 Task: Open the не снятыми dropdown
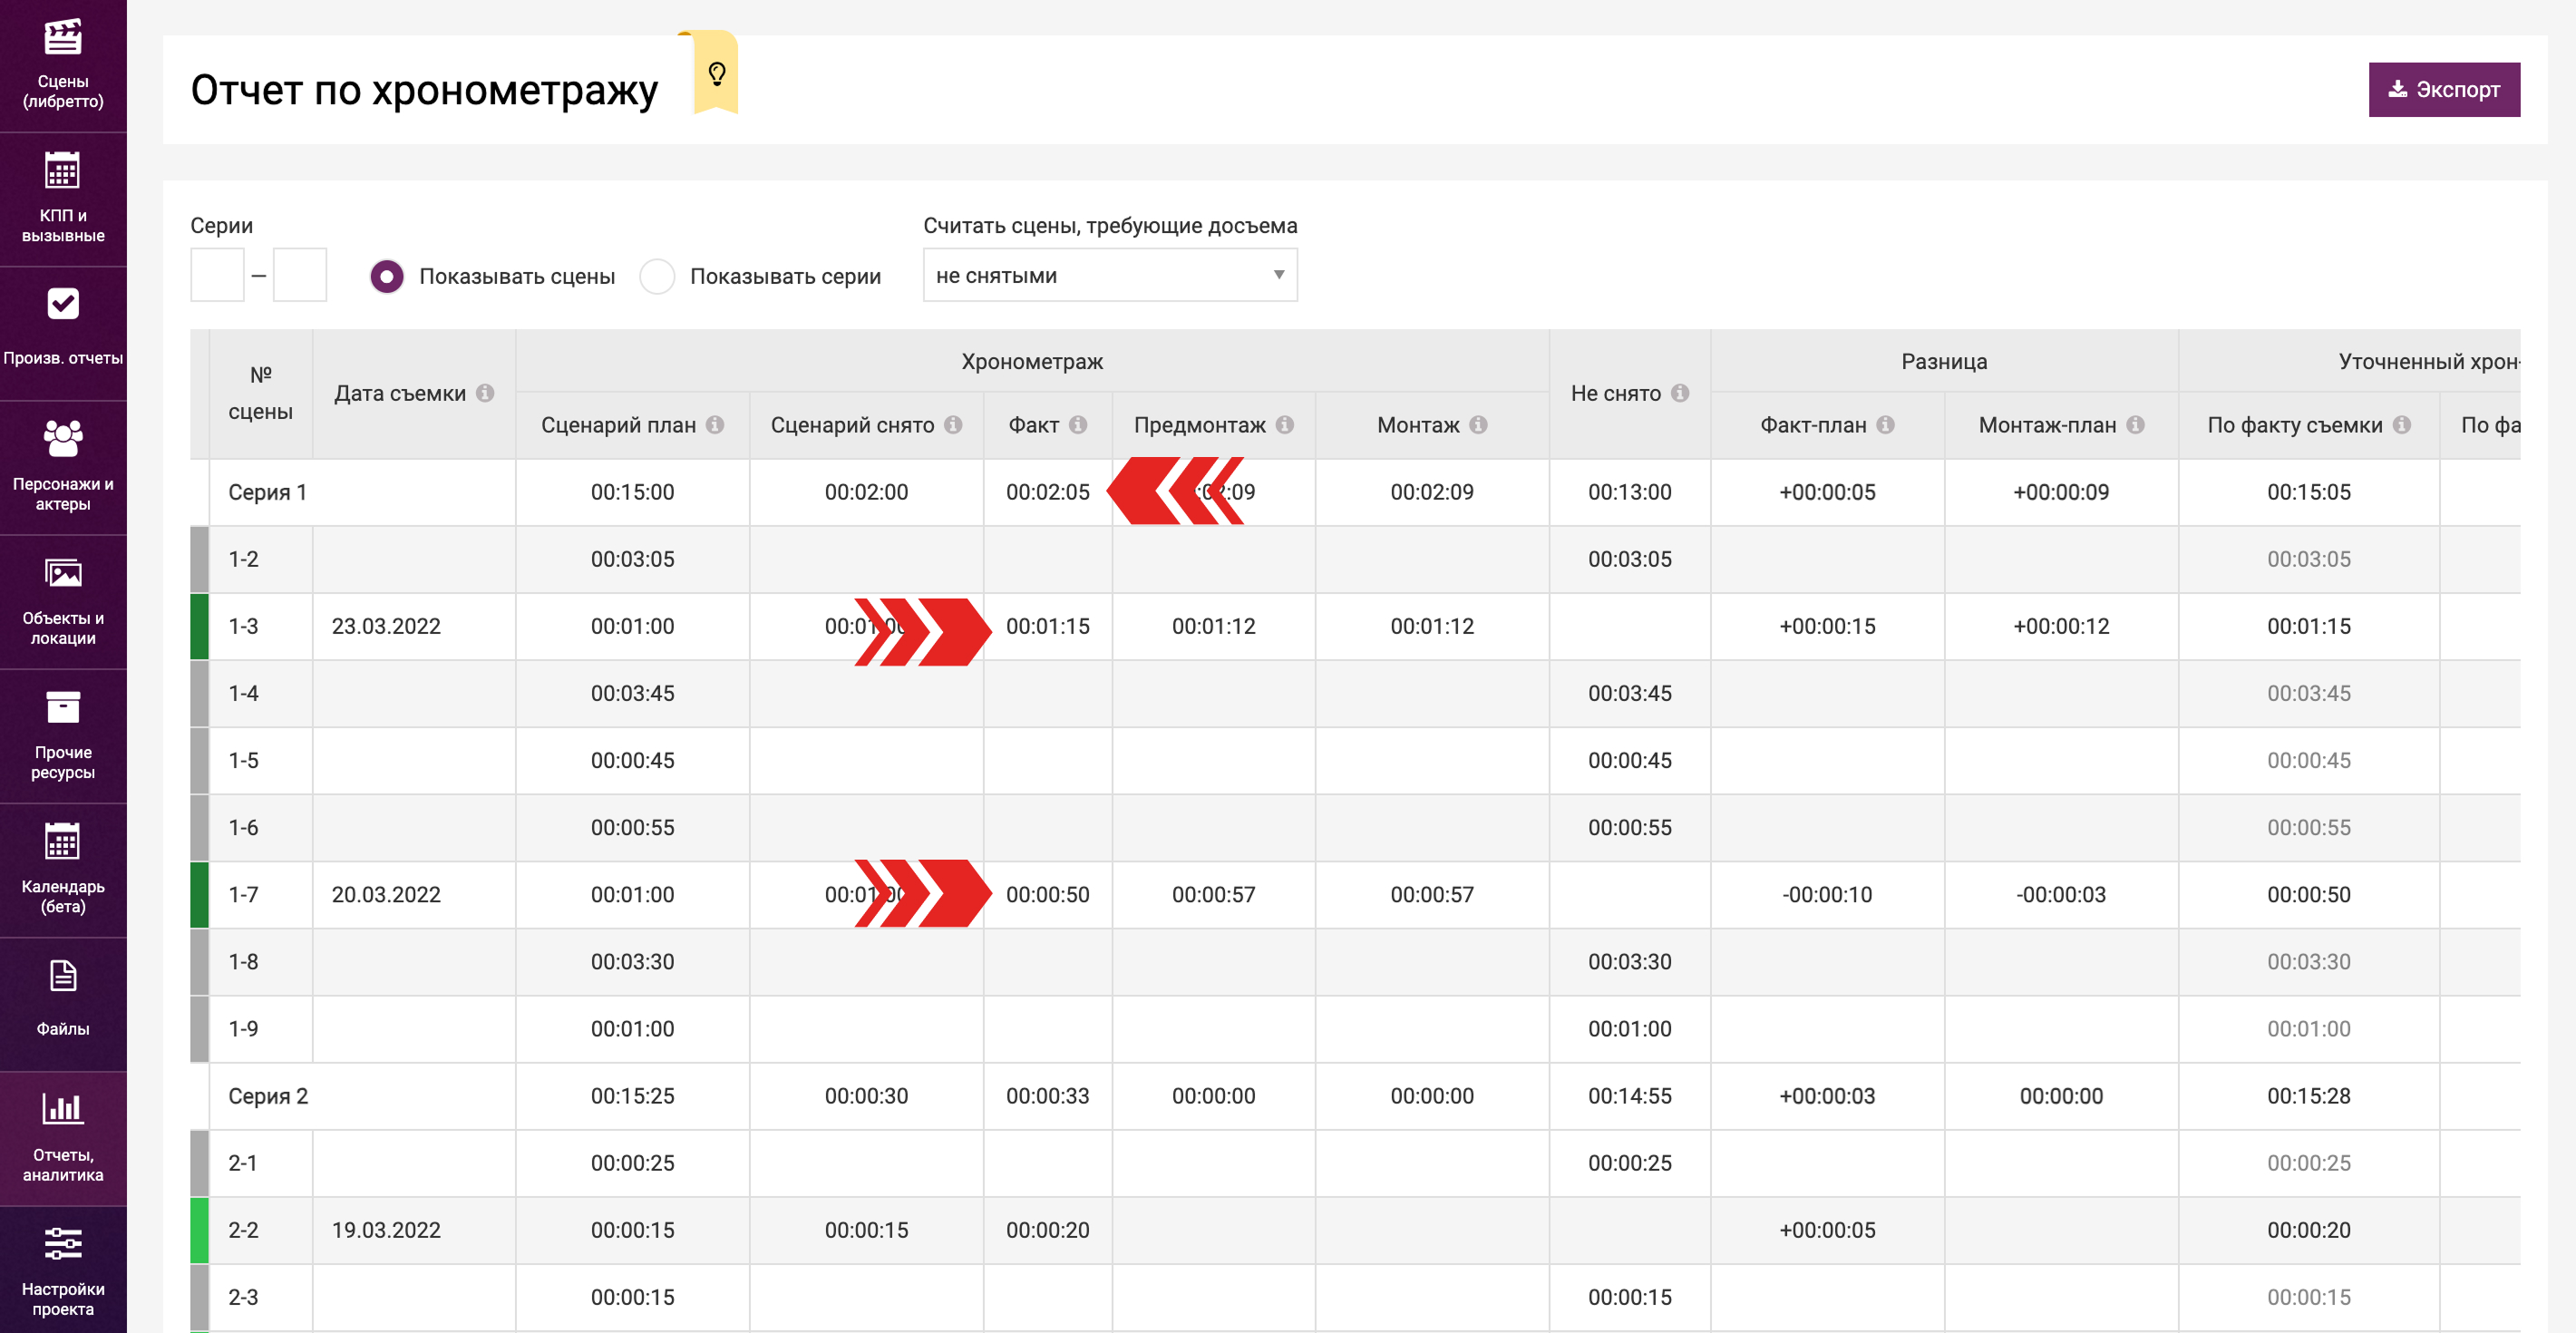pyautogui.click(x=1109, y=275)
